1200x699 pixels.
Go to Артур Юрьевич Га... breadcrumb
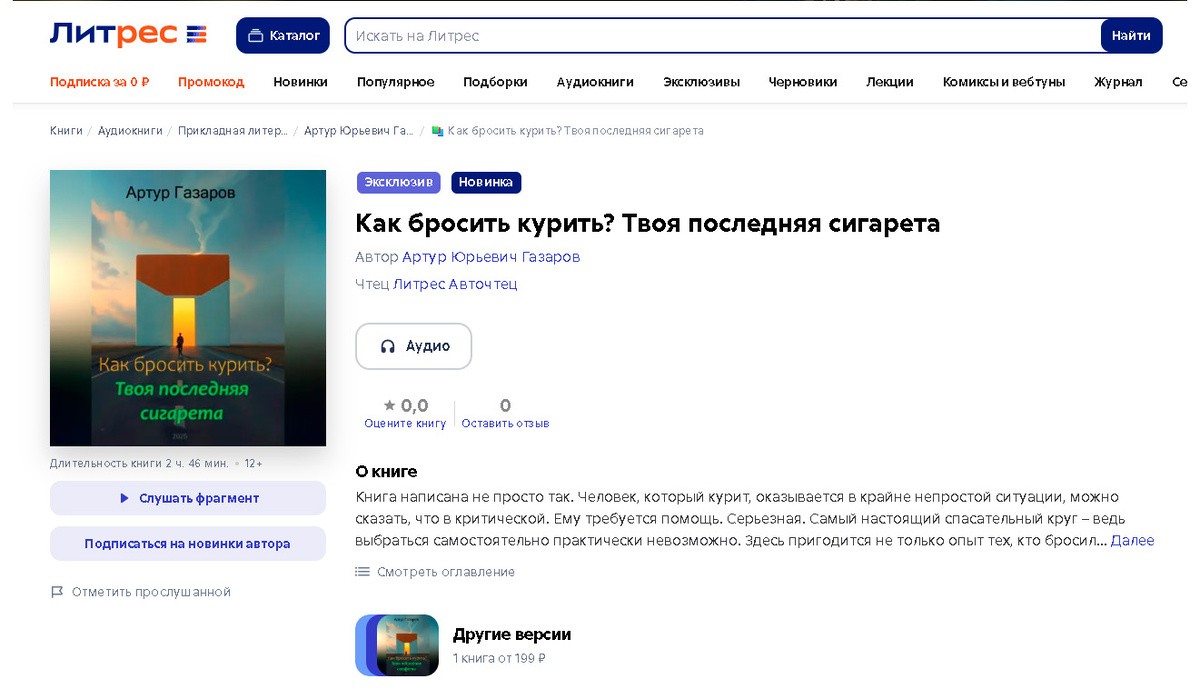click(359, 131)
